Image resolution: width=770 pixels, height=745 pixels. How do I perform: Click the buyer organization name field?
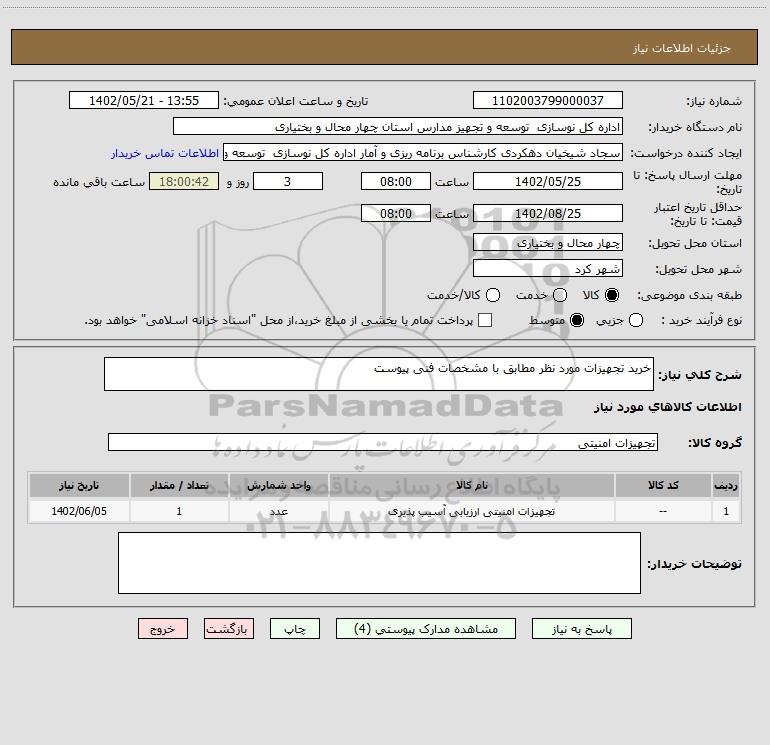(x=398, y=127)
